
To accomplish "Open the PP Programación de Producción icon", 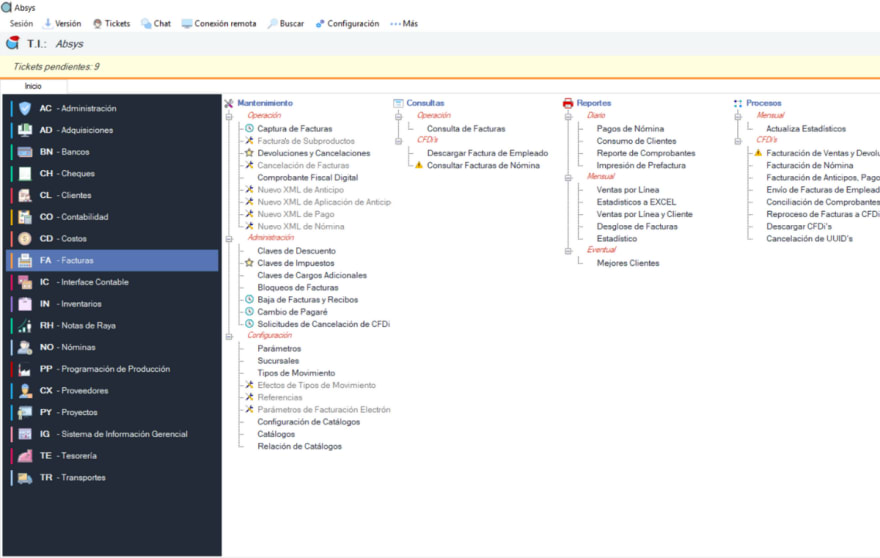I will 25,369.
